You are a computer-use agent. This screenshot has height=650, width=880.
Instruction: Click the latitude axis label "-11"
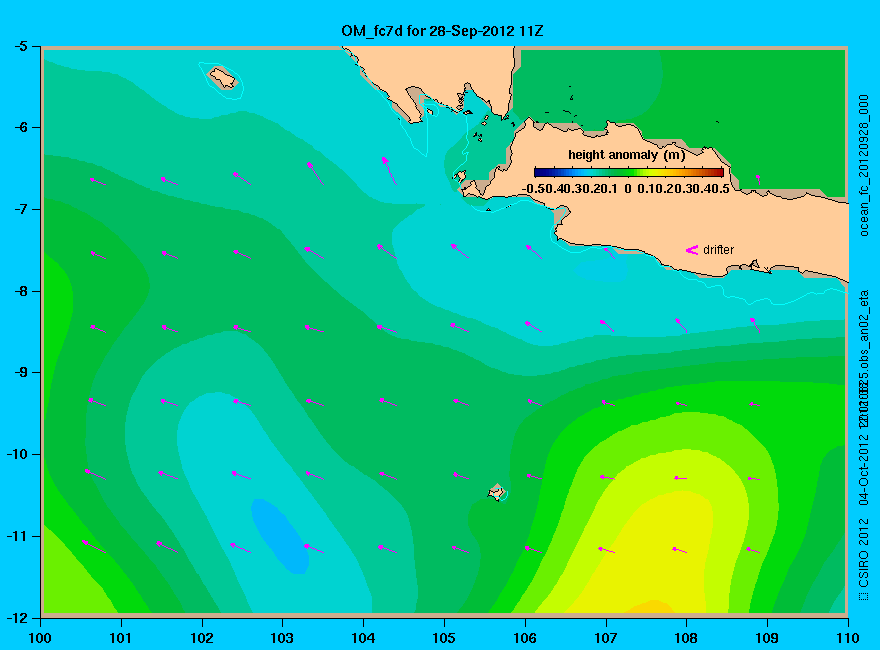click(17, 536)
